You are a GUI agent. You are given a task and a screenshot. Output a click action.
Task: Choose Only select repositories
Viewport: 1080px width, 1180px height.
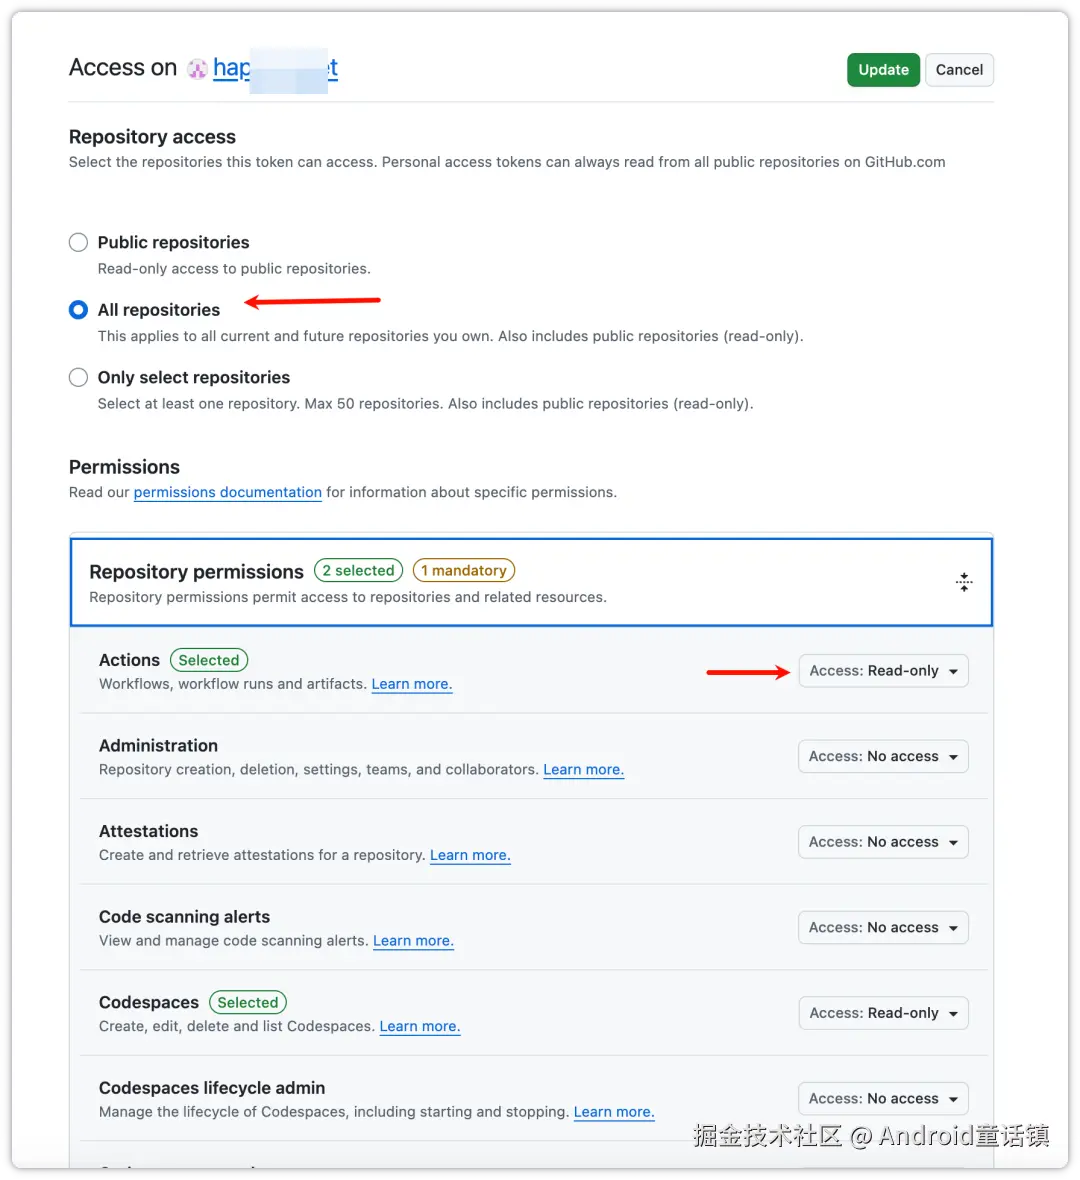(x=78, y=377)
